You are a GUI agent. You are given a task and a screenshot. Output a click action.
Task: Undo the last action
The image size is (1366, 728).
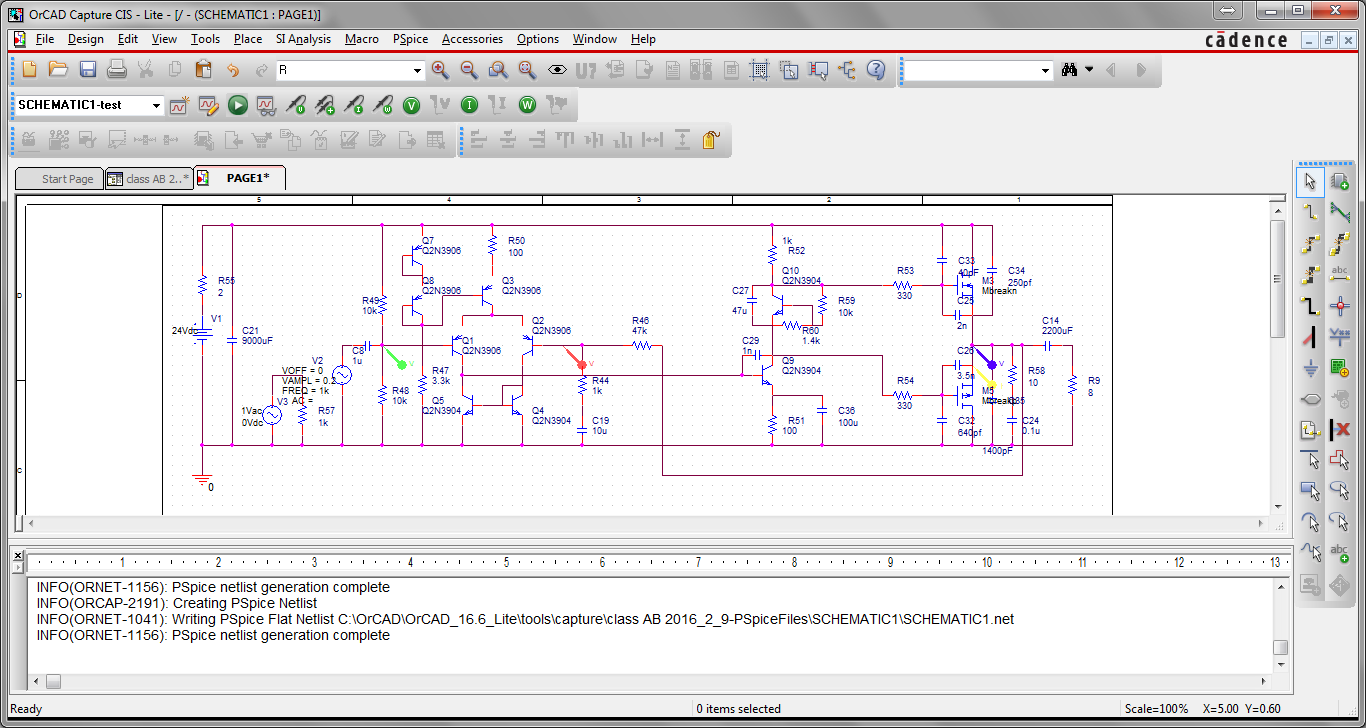tap(233, 70)
